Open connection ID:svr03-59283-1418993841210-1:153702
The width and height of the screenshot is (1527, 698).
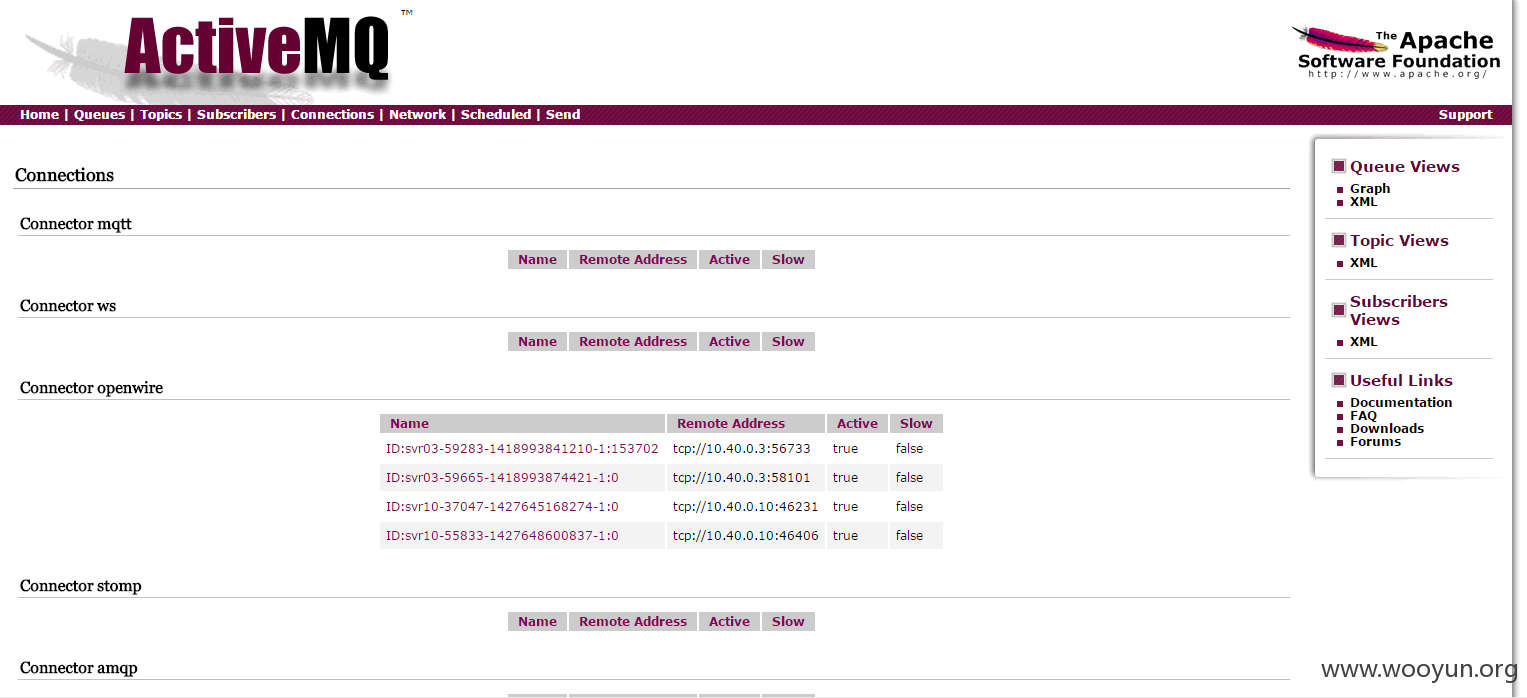(x=522, y=449)
